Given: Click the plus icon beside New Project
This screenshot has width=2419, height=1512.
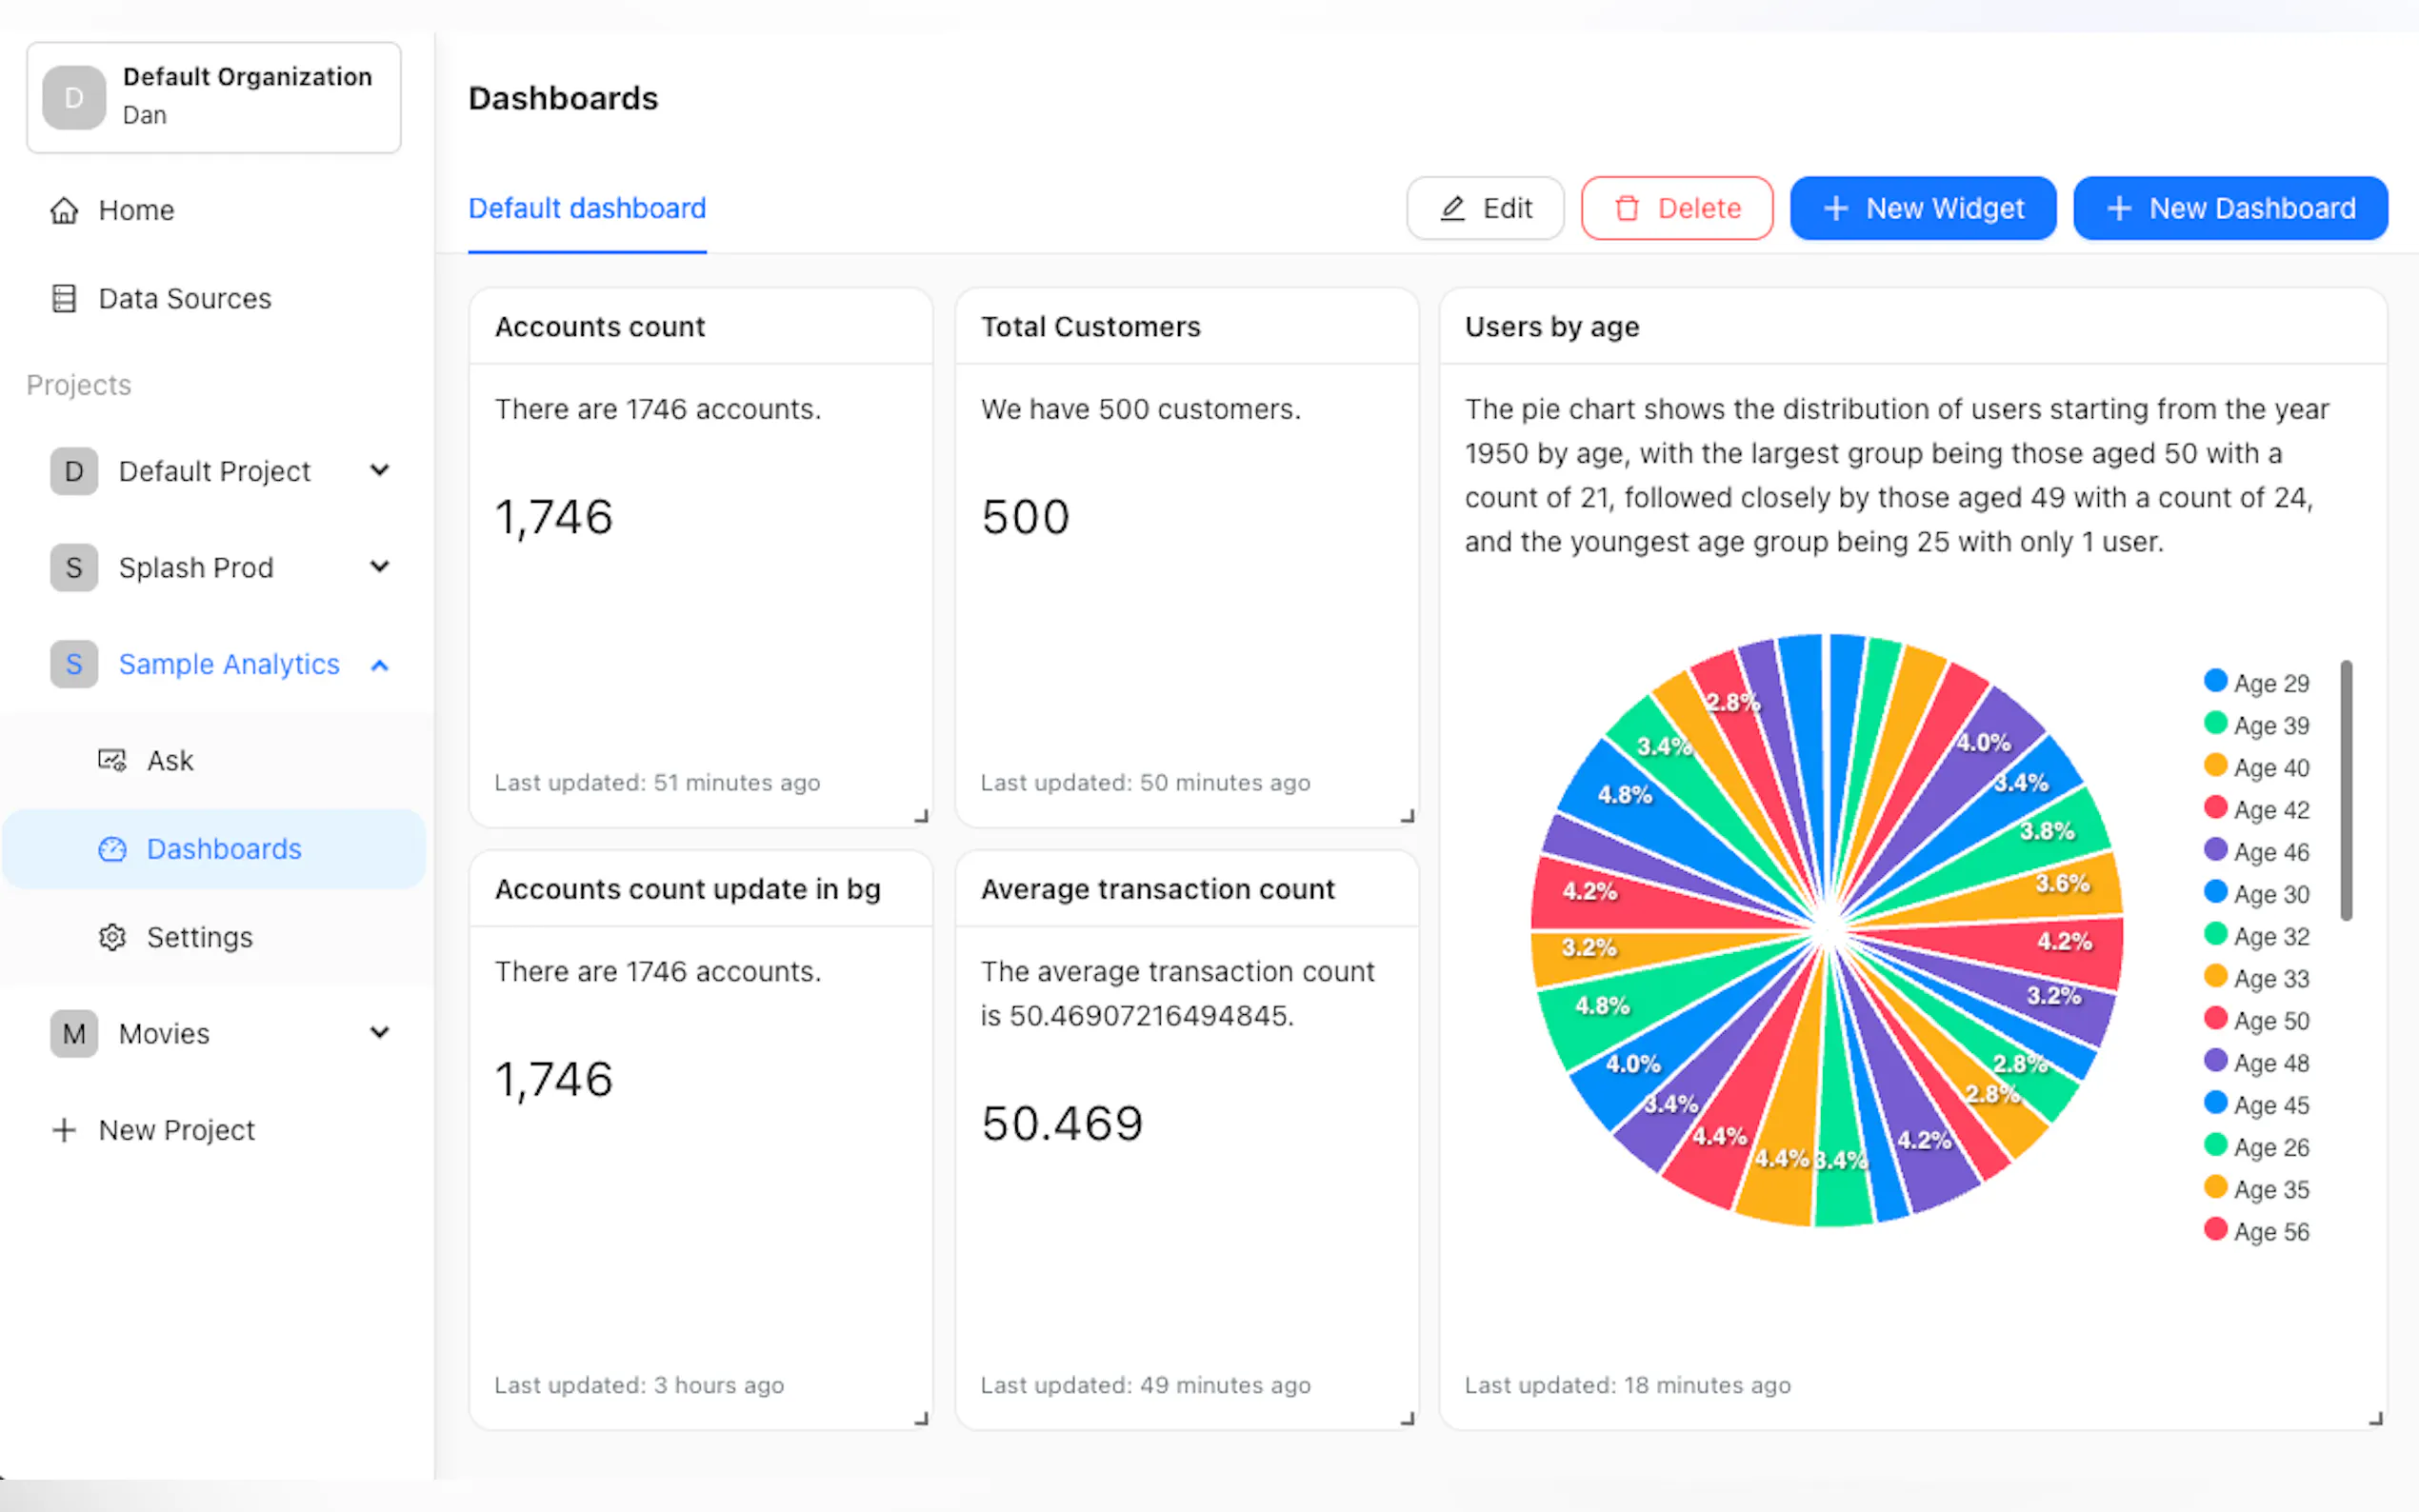Looking at the screenshot, I should pos(64,1130).
